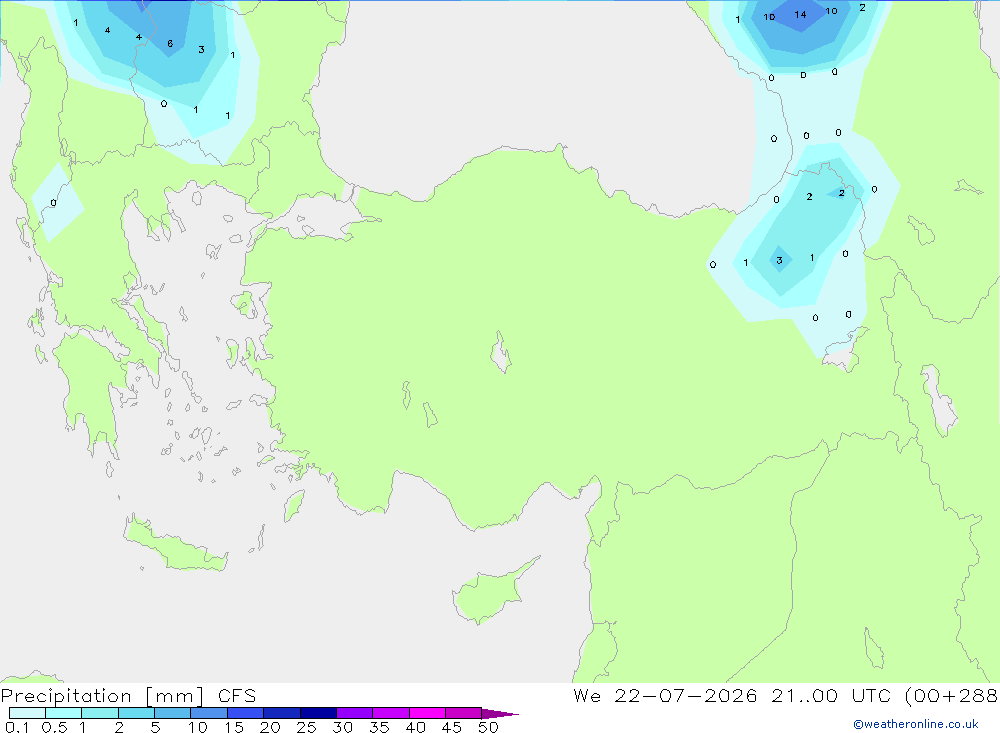The width and height of the screenshot is (1000, 733).
Task: Click the '25' legend scale label
Action: 306,727
